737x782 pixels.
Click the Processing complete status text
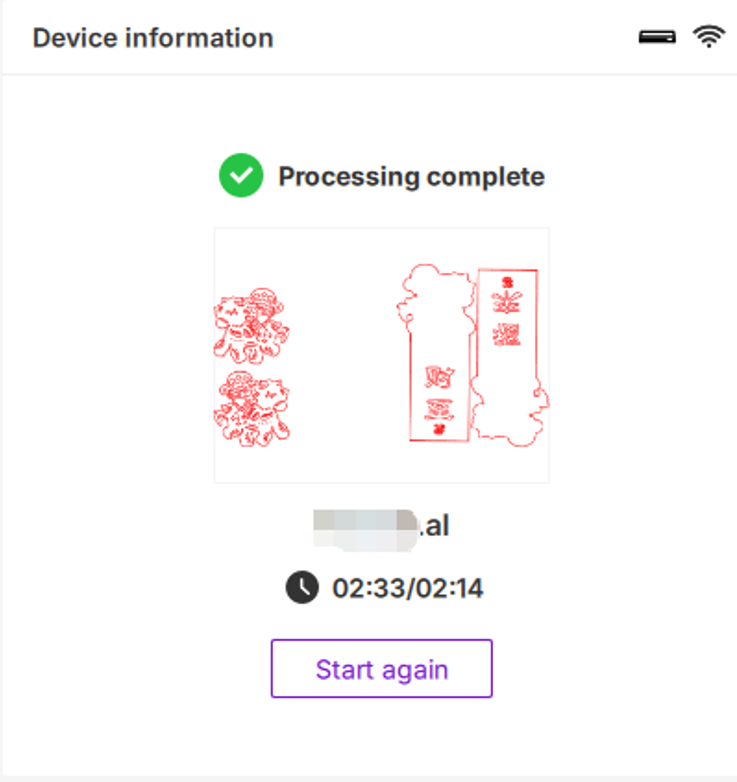click(x=411, y=177)
